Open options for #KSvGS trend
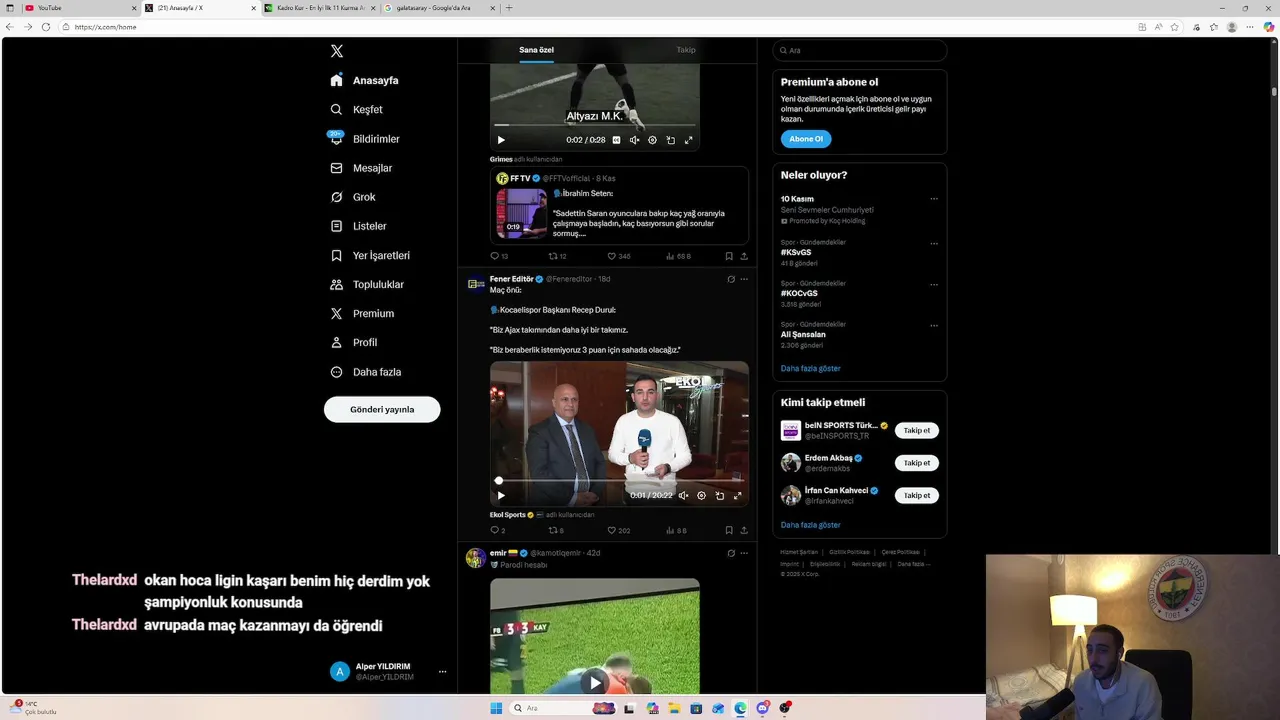Screen dimensions: 1280x720 pos(934,243)
